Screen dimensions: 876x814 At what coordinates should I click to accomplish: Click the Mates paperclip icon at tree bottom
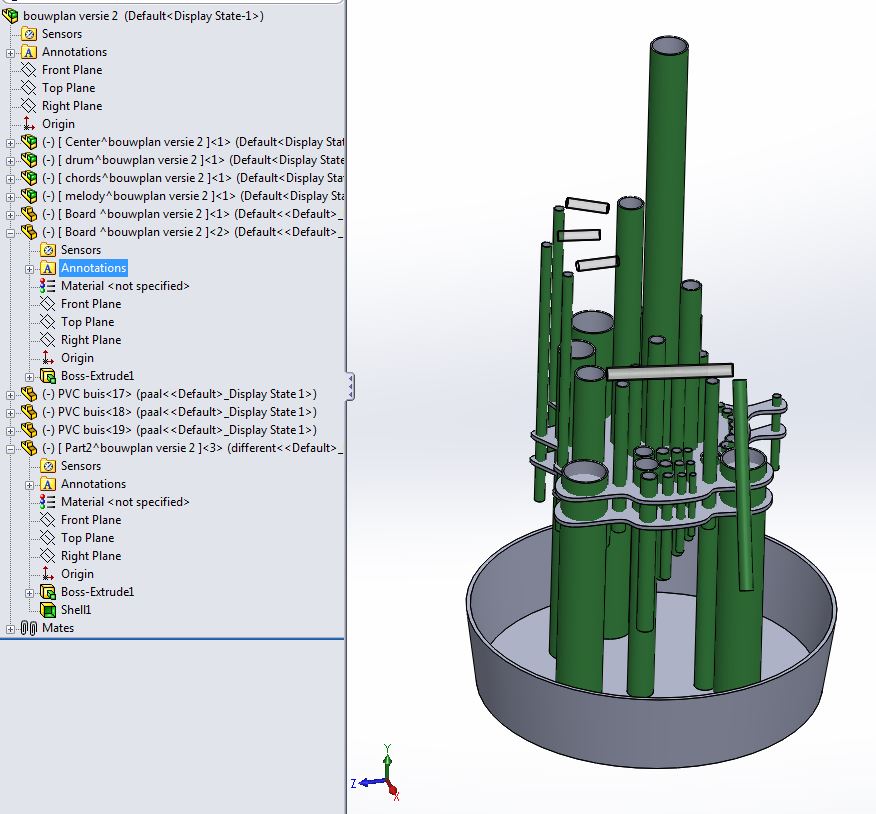[27, 628]
